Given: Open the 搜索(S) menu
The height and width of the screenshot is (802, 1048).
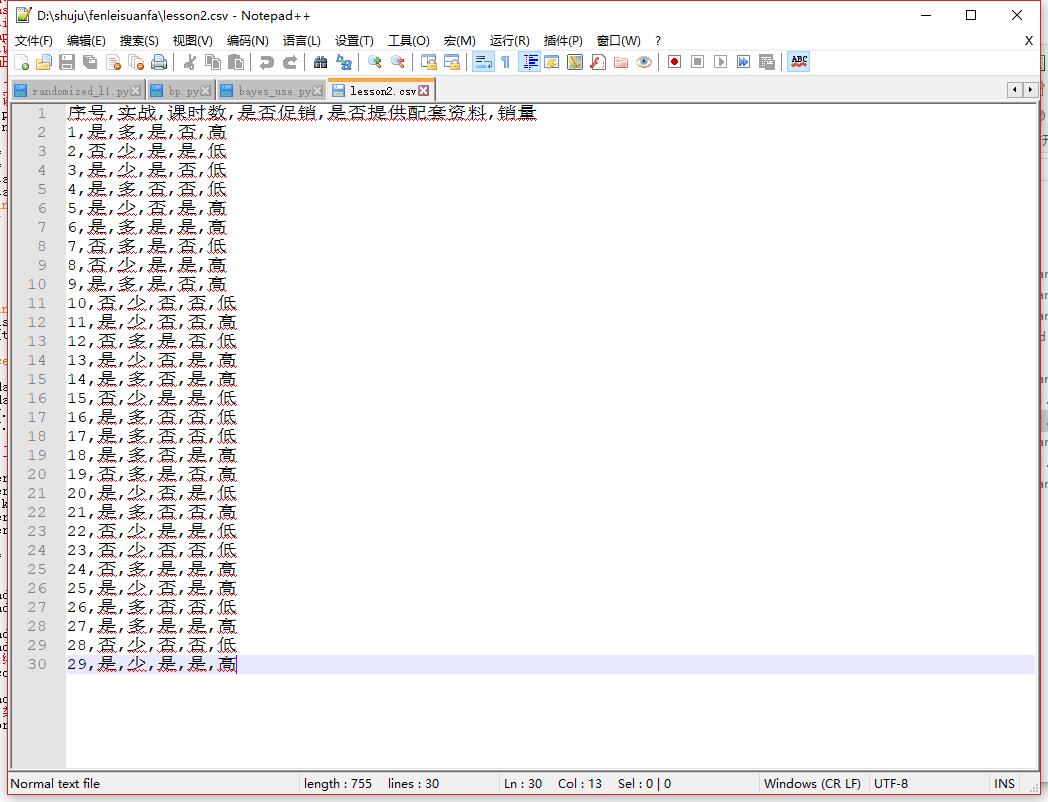Looking at the screenshot, I should coord(139,41).
